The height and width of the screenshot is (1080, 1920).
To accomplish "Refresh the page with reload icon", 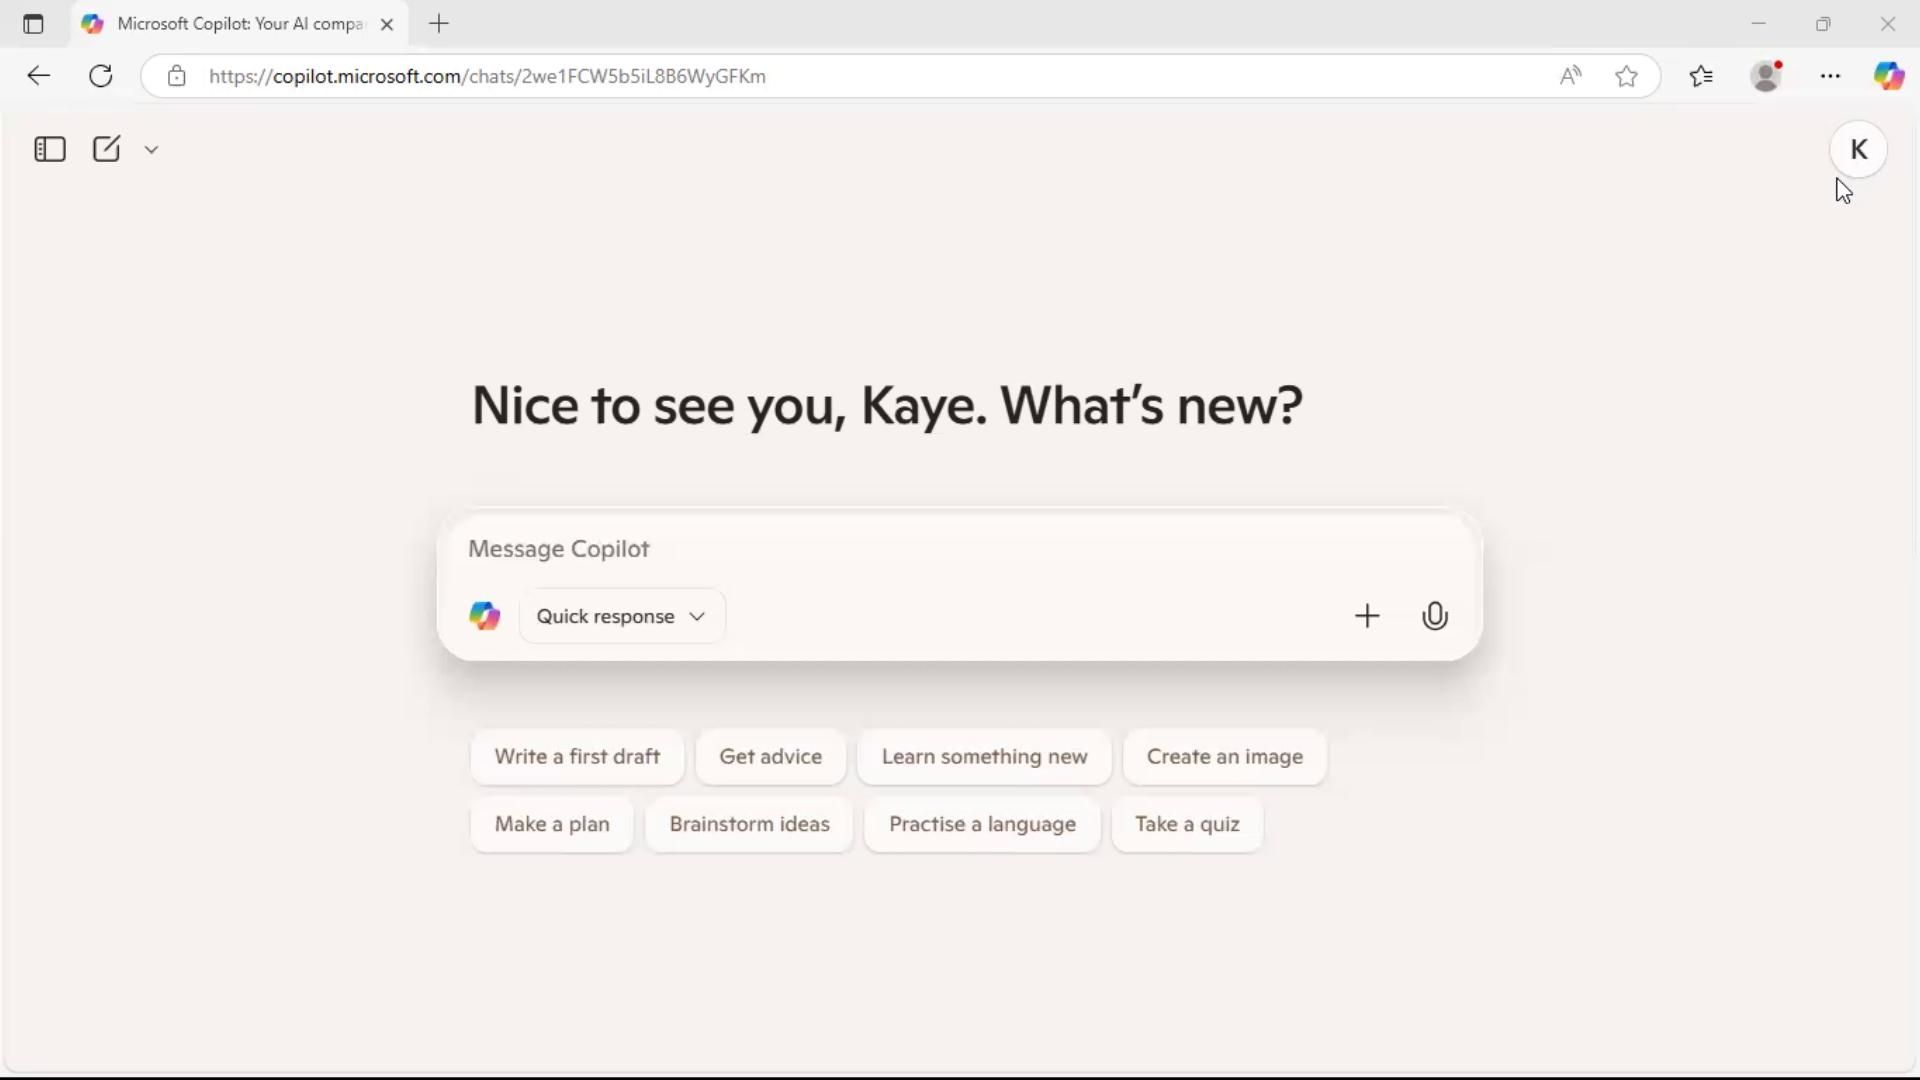I will (101, 76).
